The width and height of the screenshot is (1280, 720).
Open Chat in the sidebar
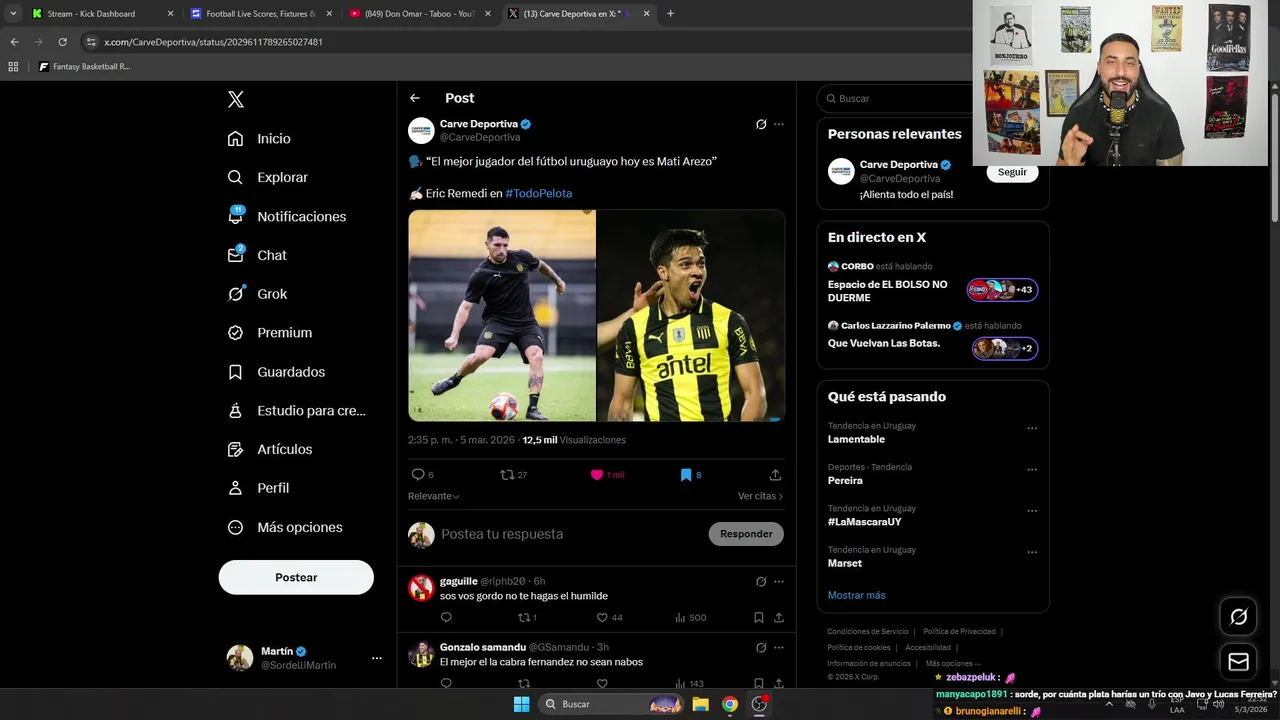[256, 255]
